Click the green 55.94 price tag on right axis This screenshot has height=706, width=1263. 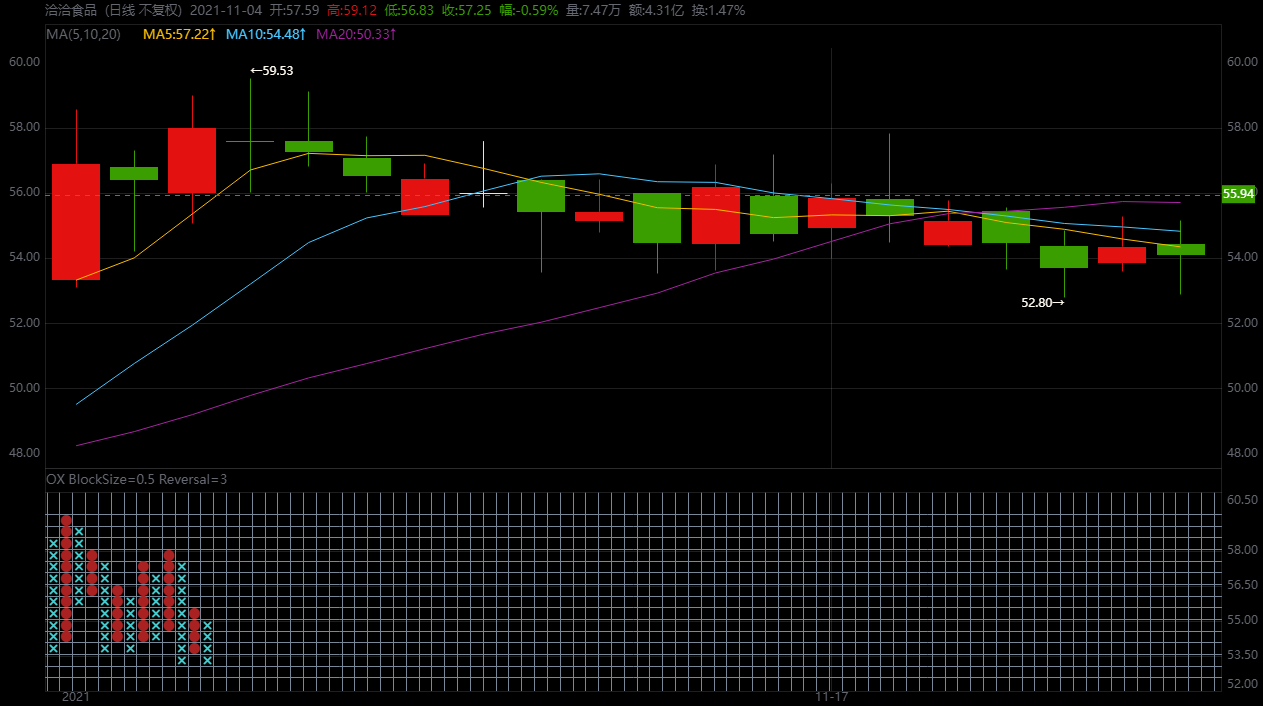click(1237, 195)
